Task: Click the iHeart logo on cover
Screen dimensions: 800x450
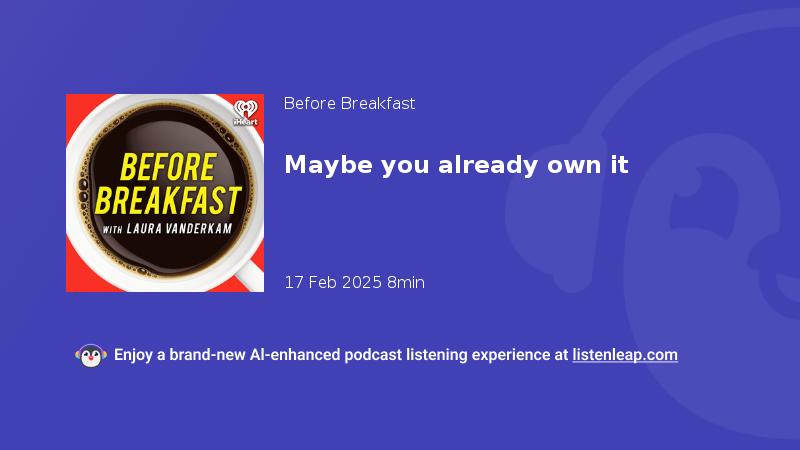Action: [245, 113]
